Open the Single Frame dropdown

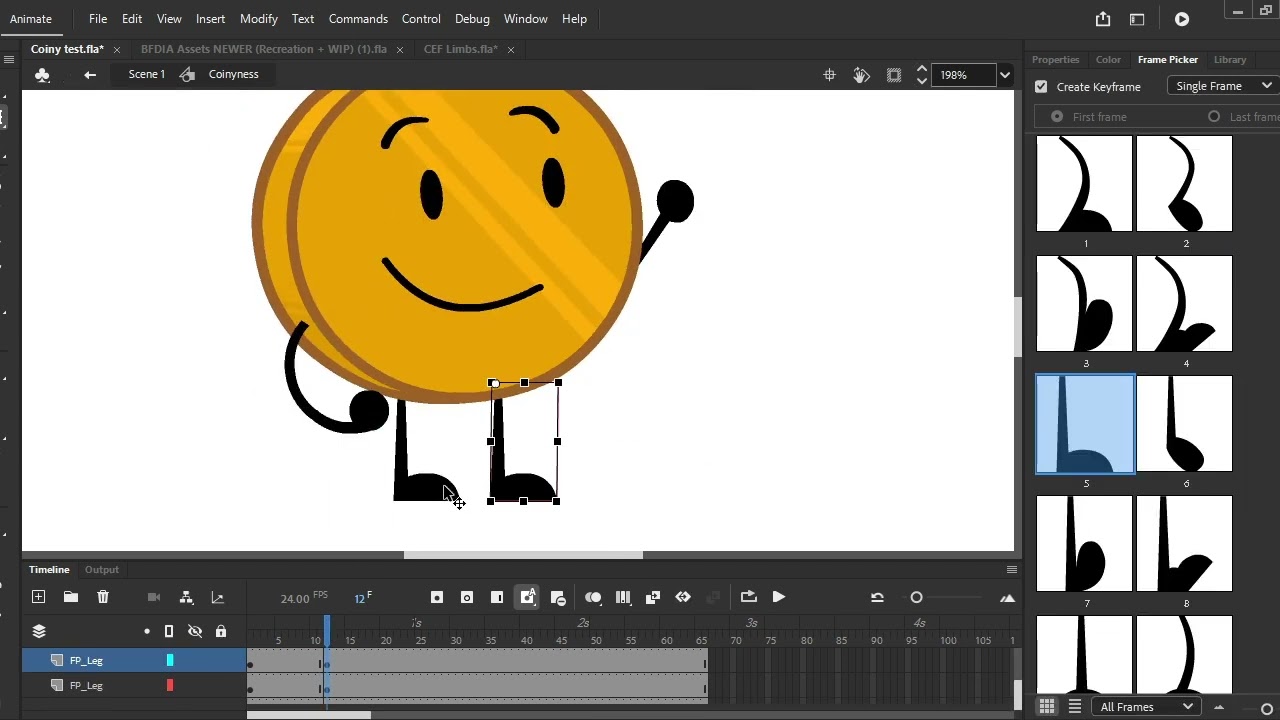click(x=1223, y=86)
